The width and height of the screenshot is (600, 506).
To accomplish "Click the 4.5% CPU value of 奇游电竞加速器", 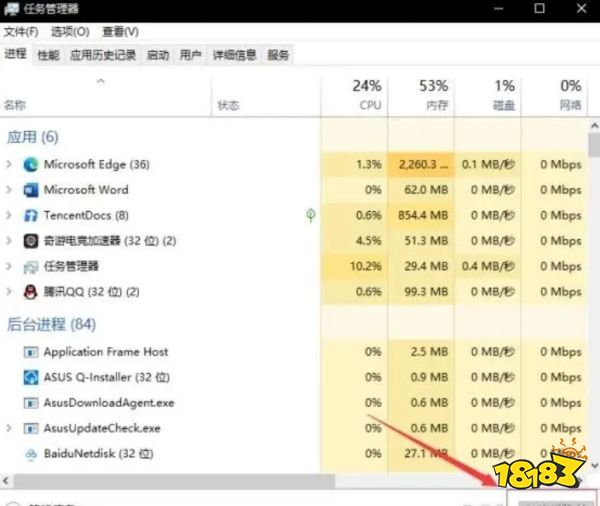I will pos(369,241).
